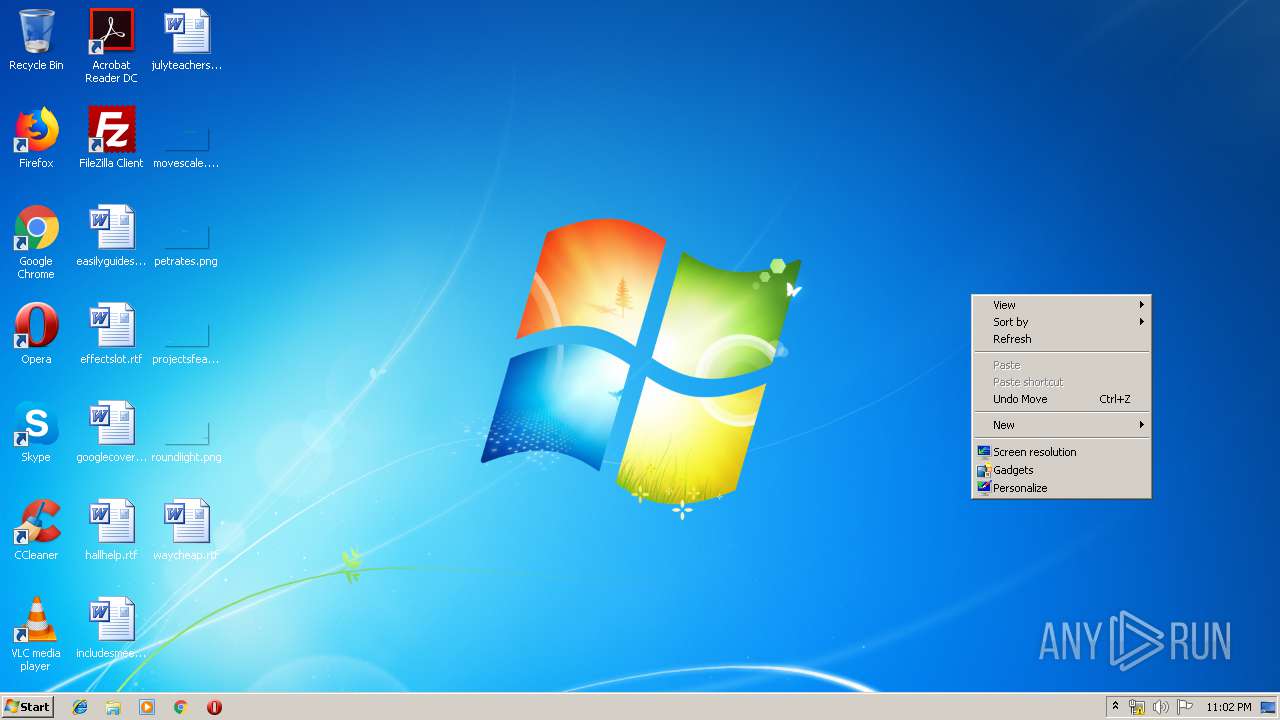
Task: Expand the View submenu in context menu
Action: 1061,305
